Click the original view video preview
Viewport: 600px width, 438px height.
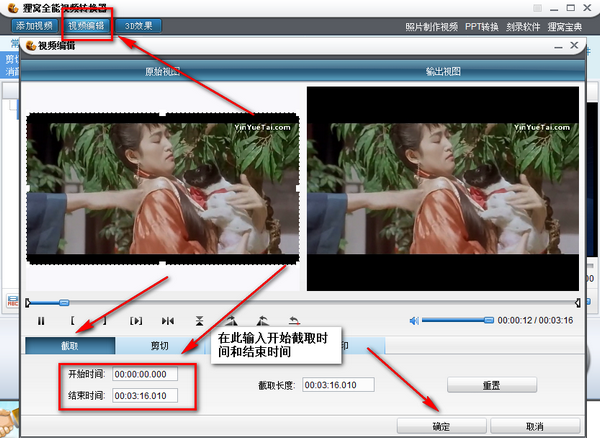click(x=163, y=188)
